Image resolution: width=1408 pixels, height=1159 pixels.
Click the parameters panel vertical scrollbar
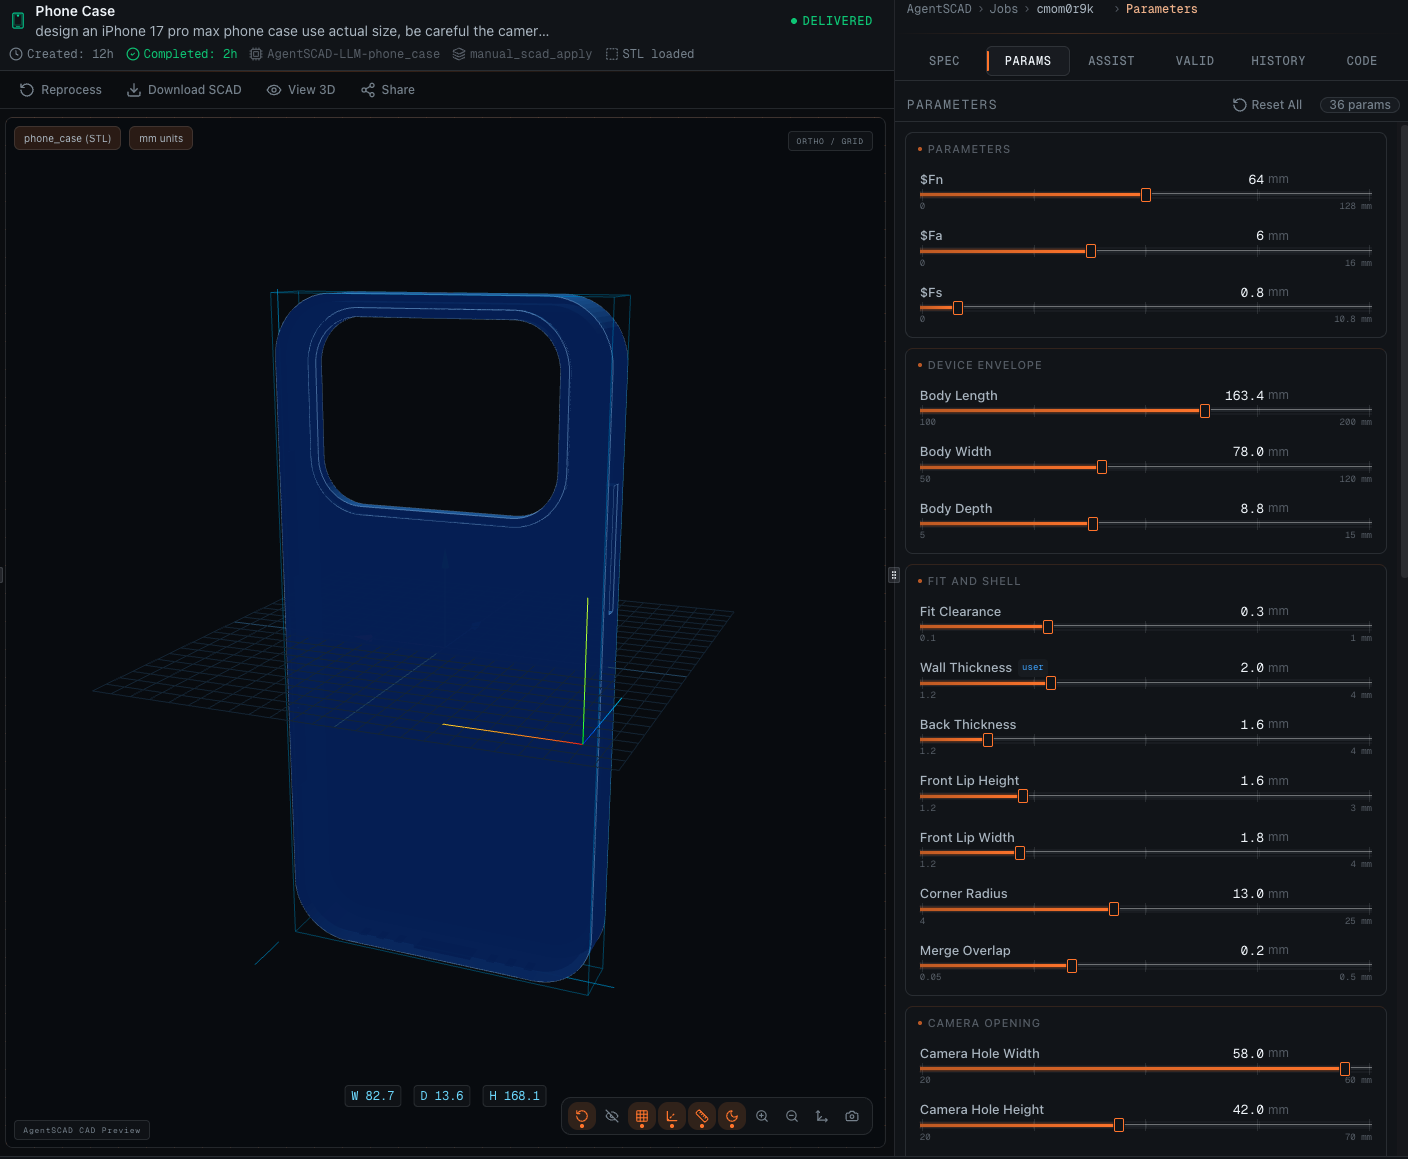coord(1404,350)
